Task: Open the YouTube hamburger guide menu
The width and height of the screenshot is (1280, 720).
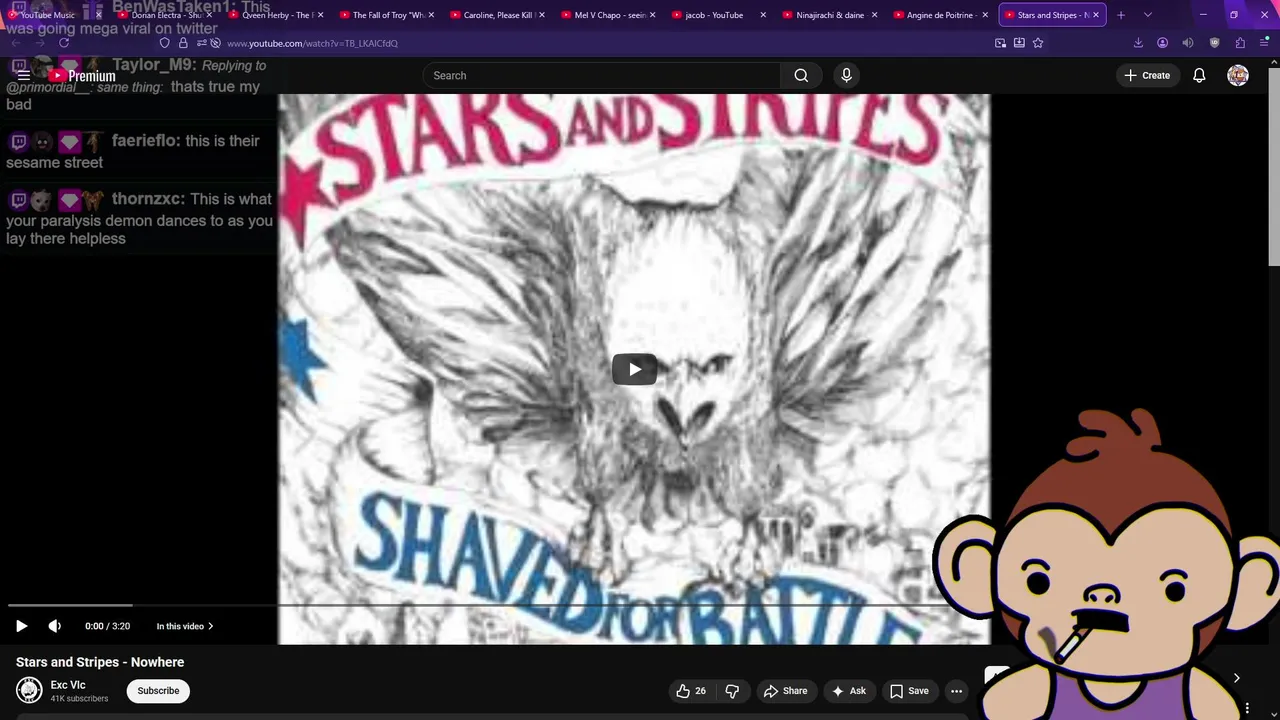Action: [23, 75]
